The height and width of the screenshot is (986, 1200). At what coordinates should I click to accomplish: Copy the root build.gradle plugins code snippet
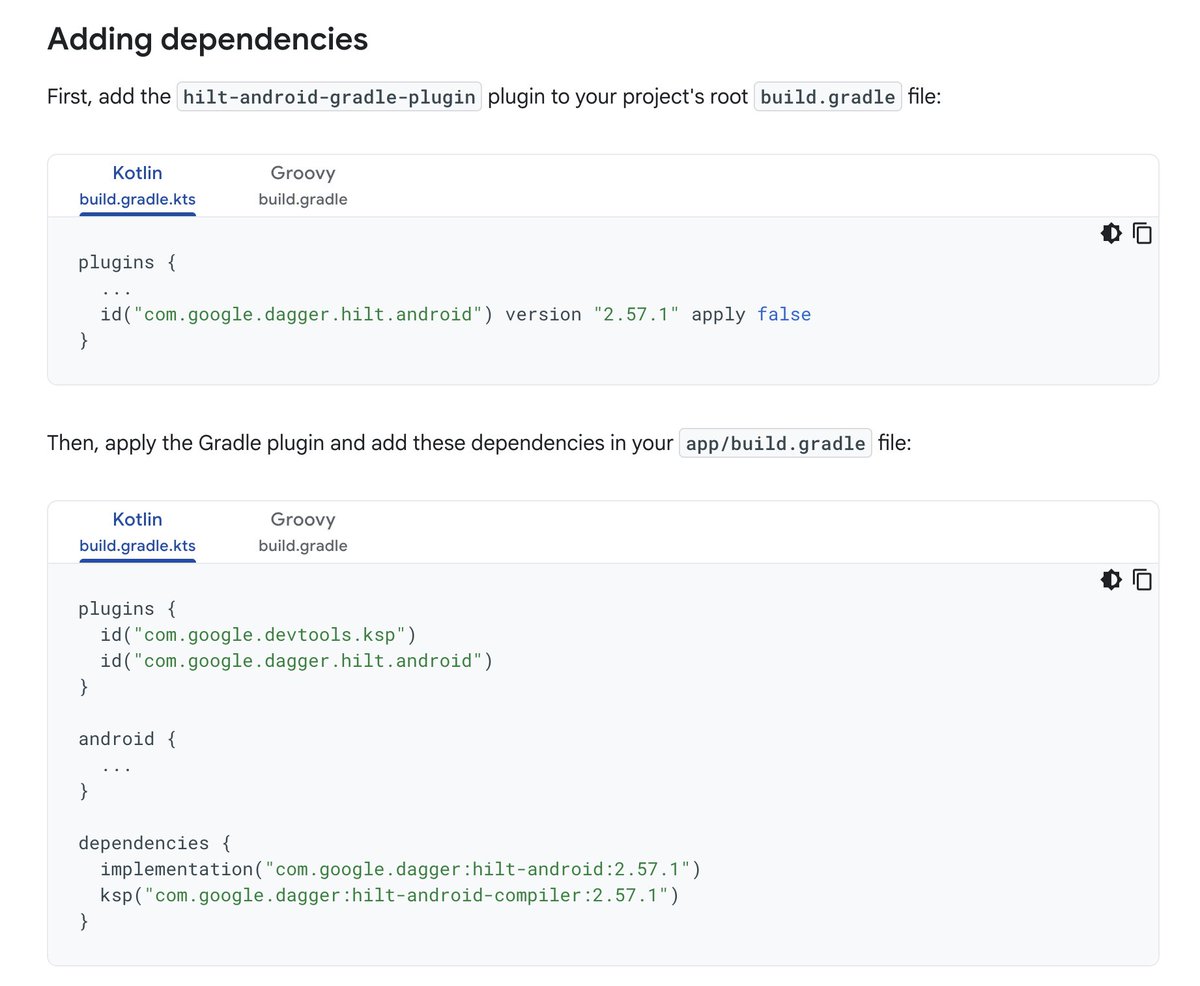click(x=1142, y=234)
